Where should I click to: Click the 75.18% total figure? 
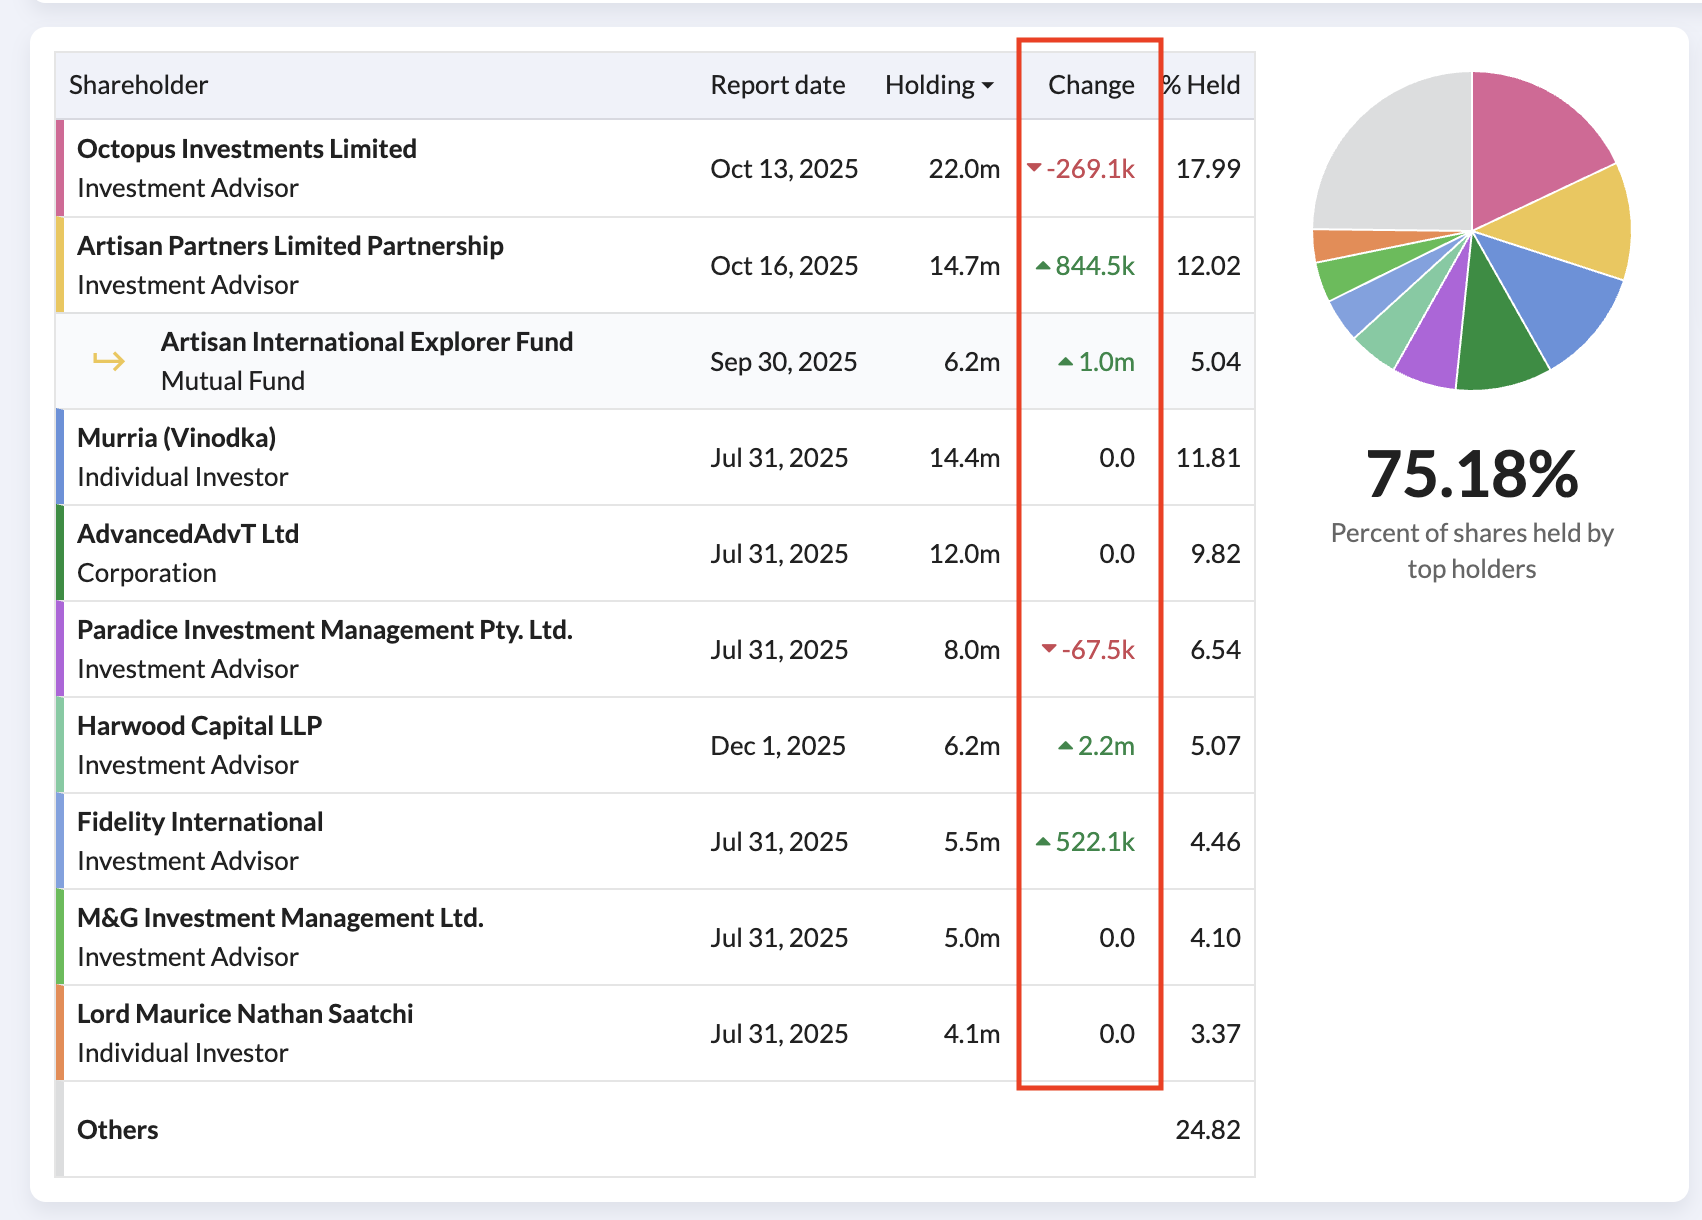[x=1472, y=473]
